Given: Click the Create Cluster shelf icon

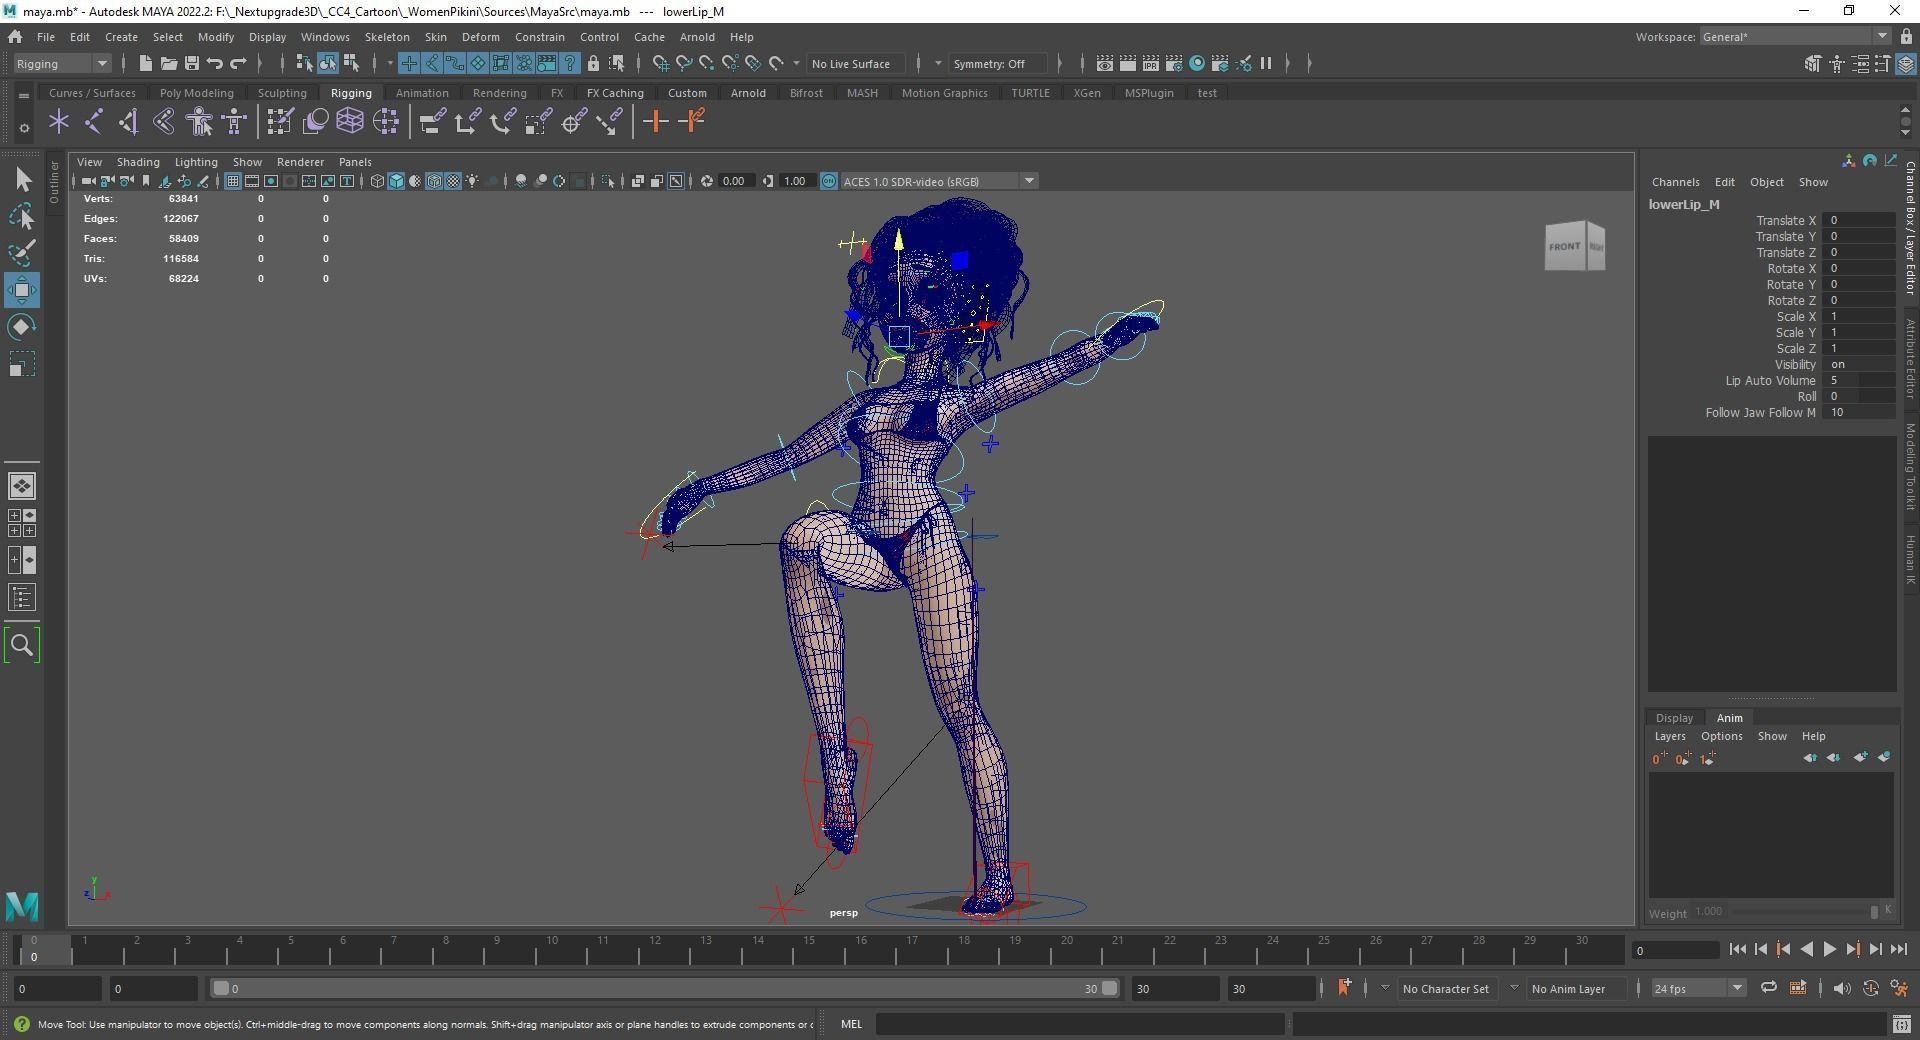Looking at the screenshot, I should point(385,122).
